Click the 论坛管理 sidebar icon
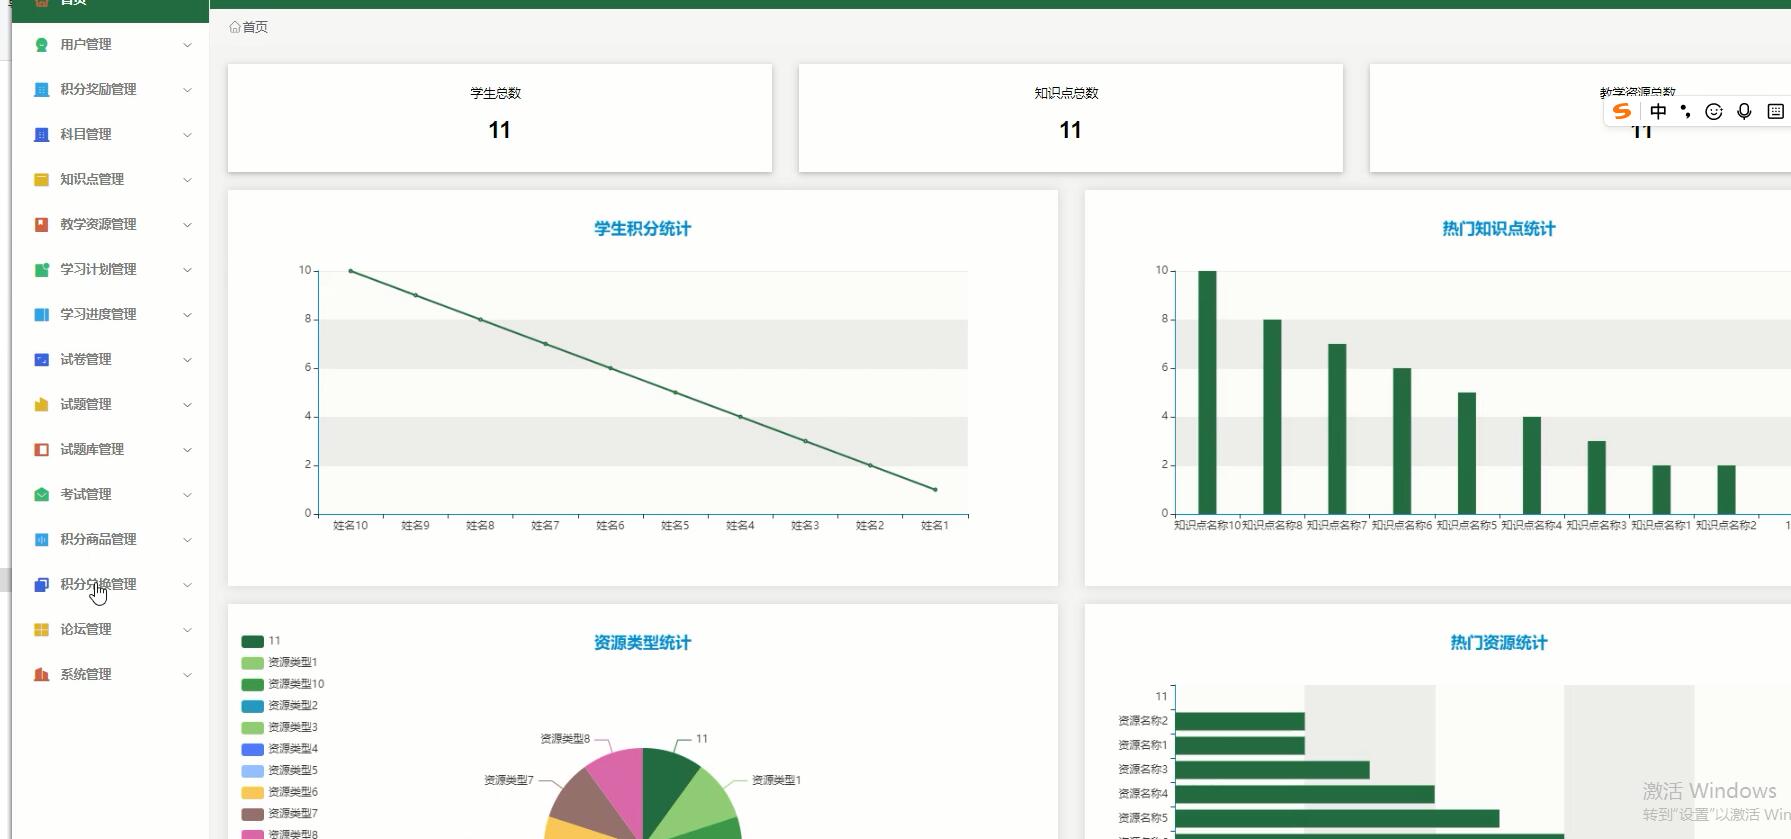Viewport: 1791px width, 839px height. (41, 630)
